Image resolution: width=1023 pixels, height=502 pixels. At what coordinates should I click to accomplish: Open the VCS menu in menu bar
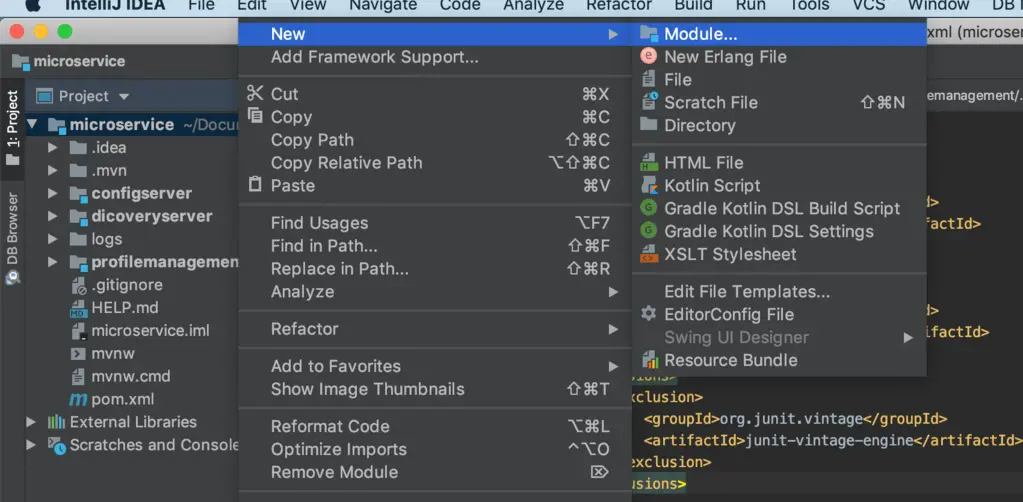click(x=868, y=5)
